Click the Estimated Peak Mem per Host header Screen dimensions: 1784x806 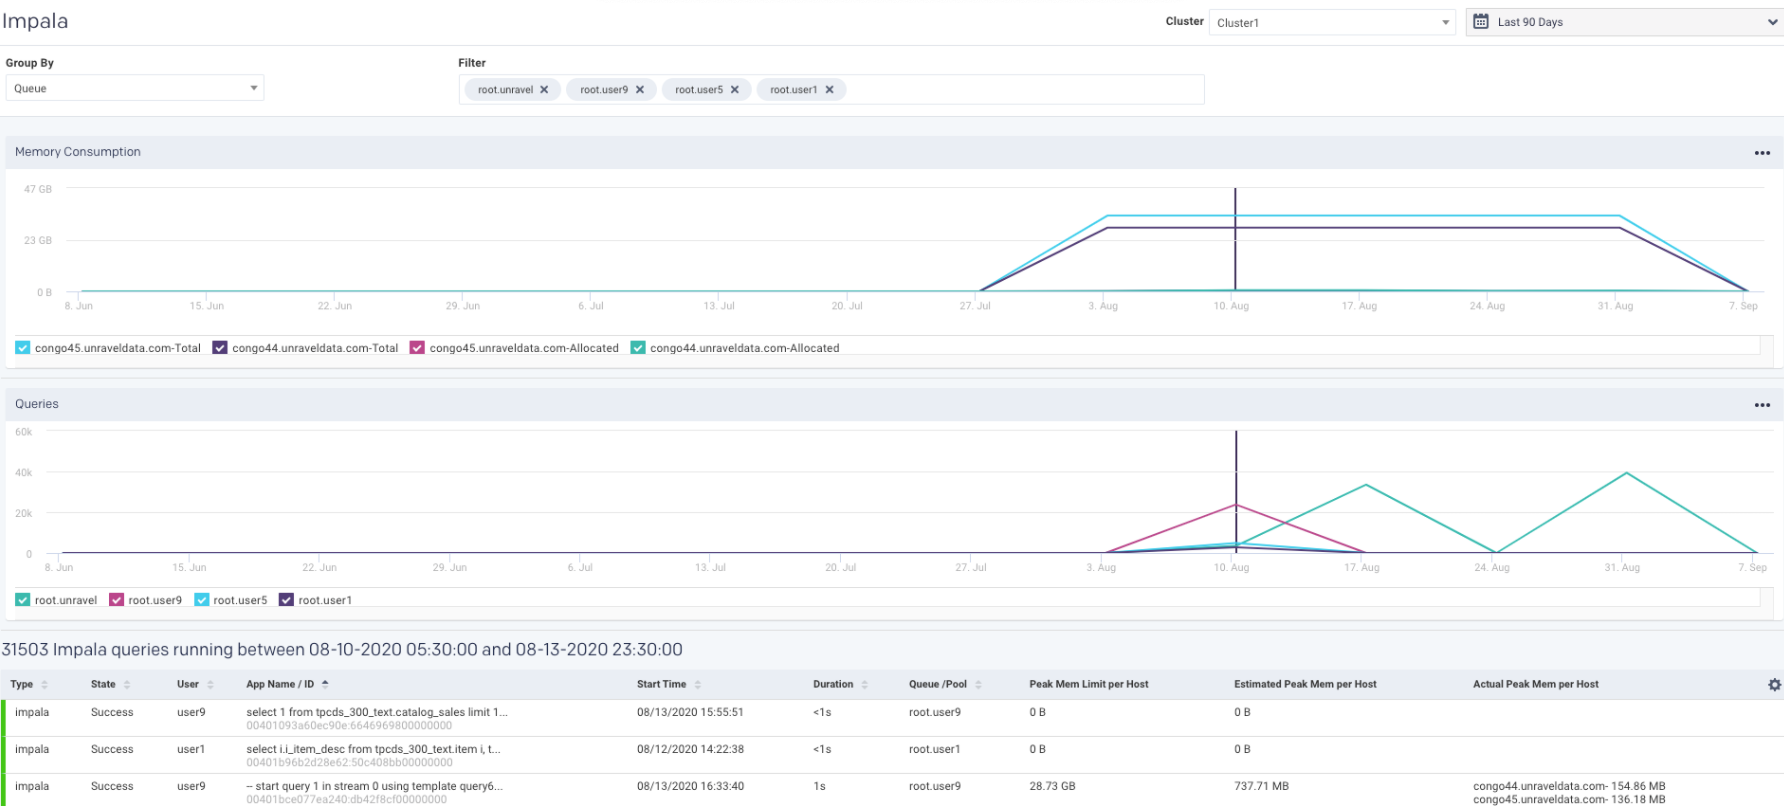coord(1305,684)
